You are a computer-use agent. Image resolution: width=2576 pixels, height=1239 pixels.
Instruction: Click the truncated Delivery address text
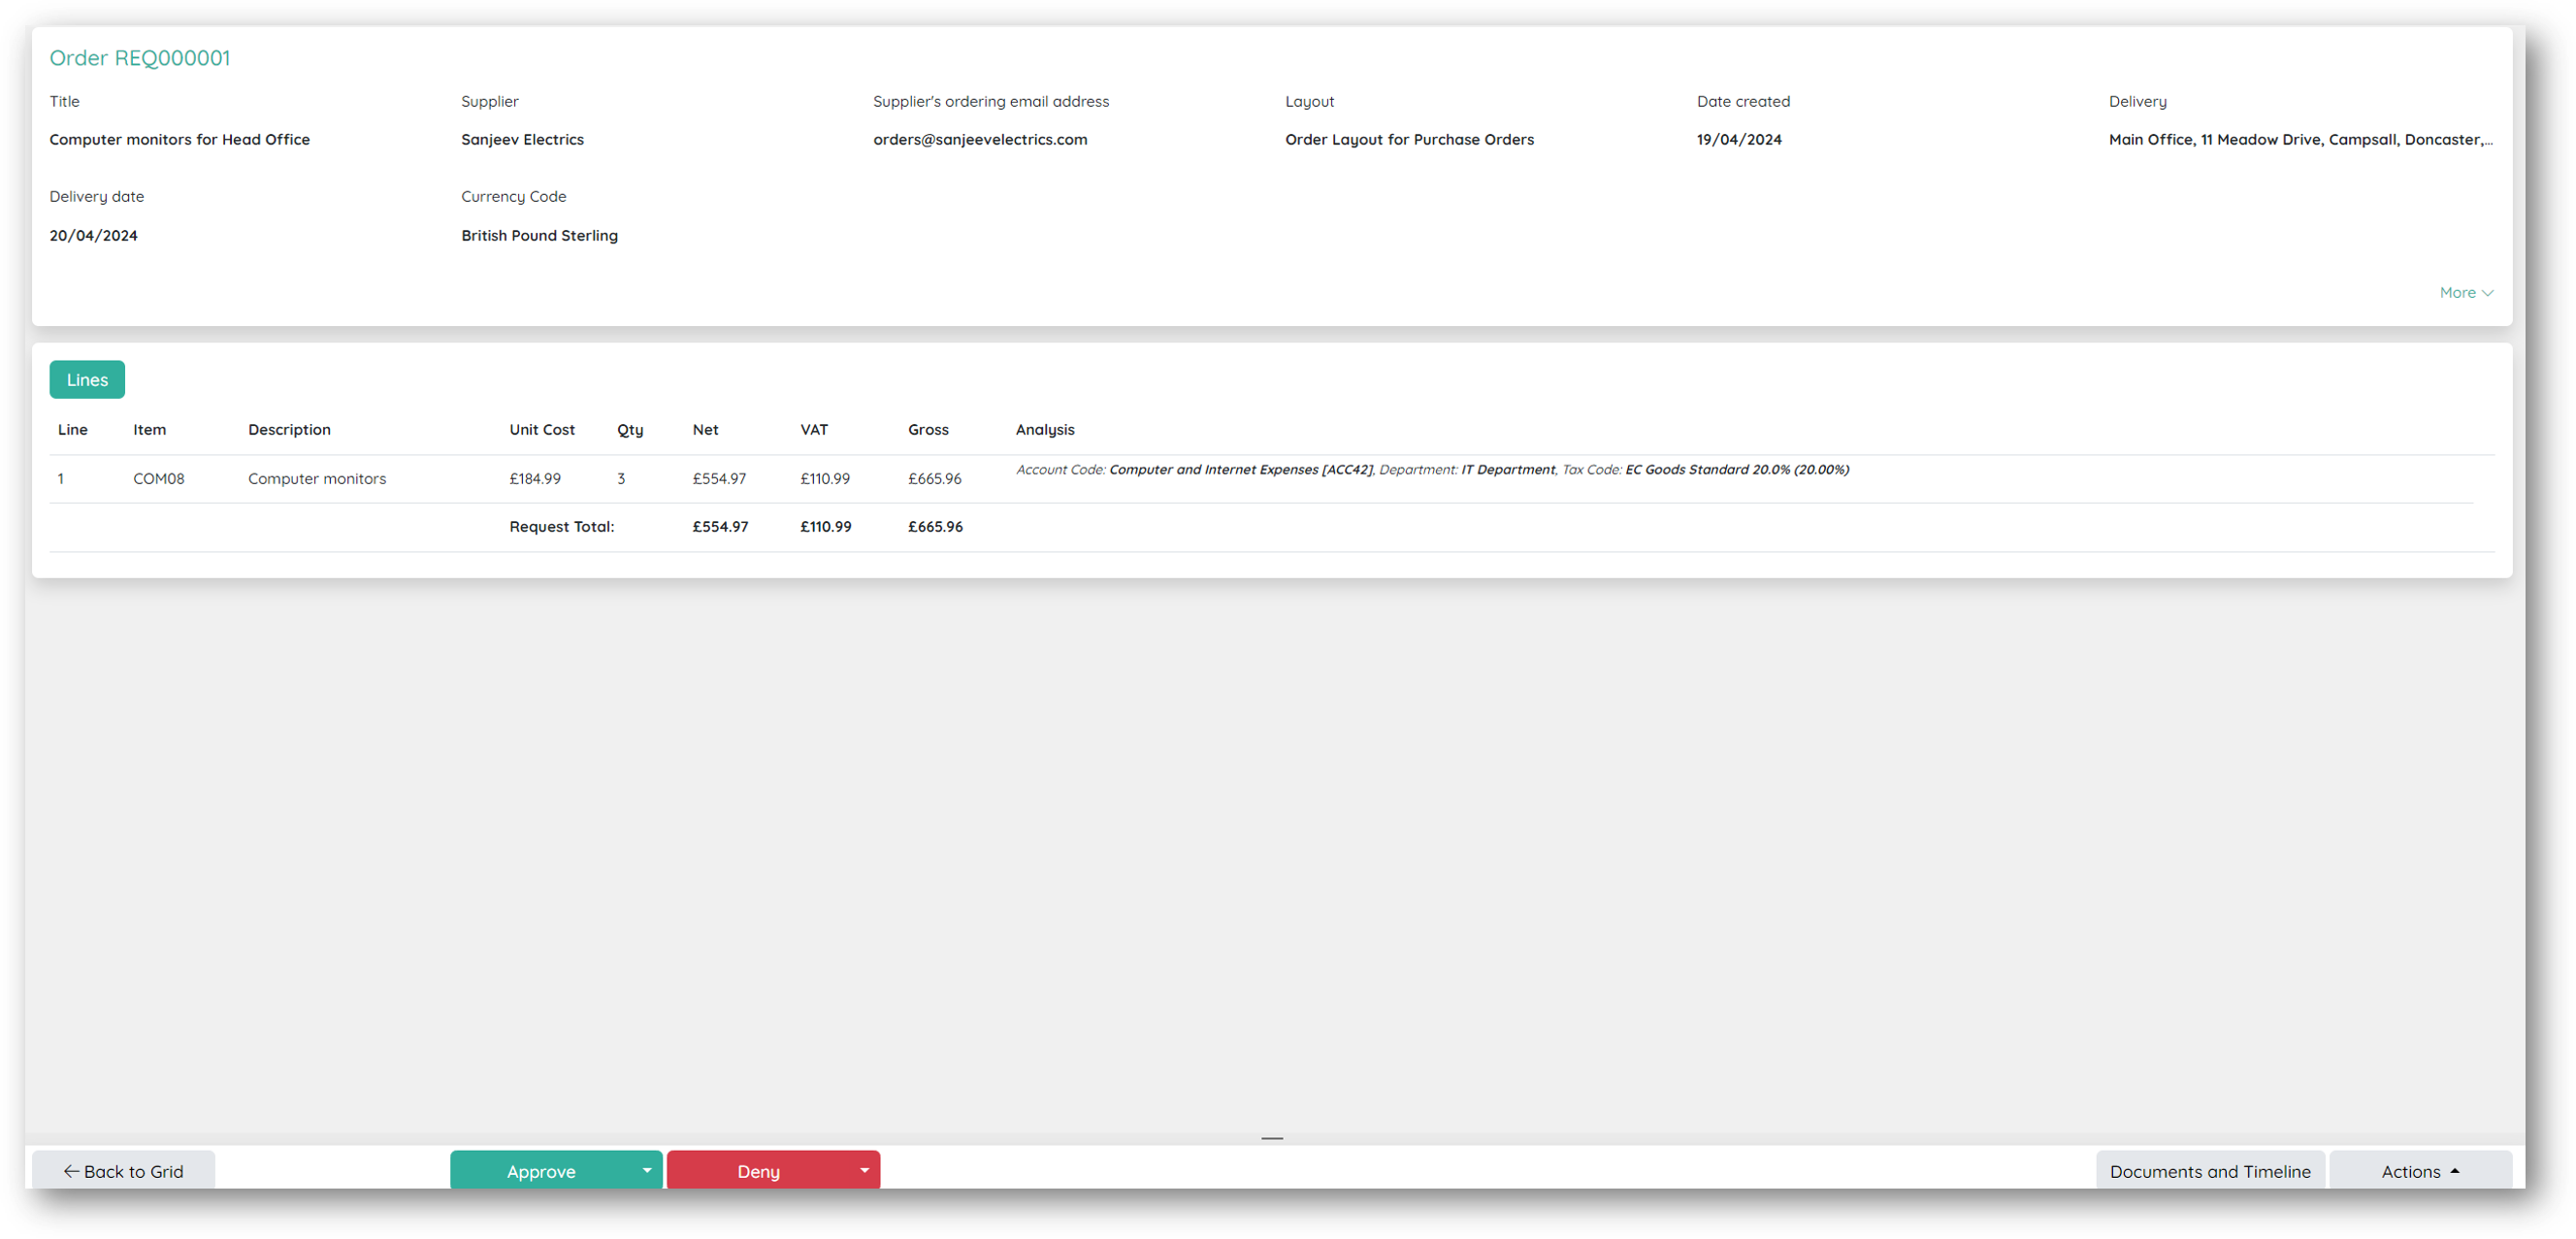click(x=2299, y=140)
